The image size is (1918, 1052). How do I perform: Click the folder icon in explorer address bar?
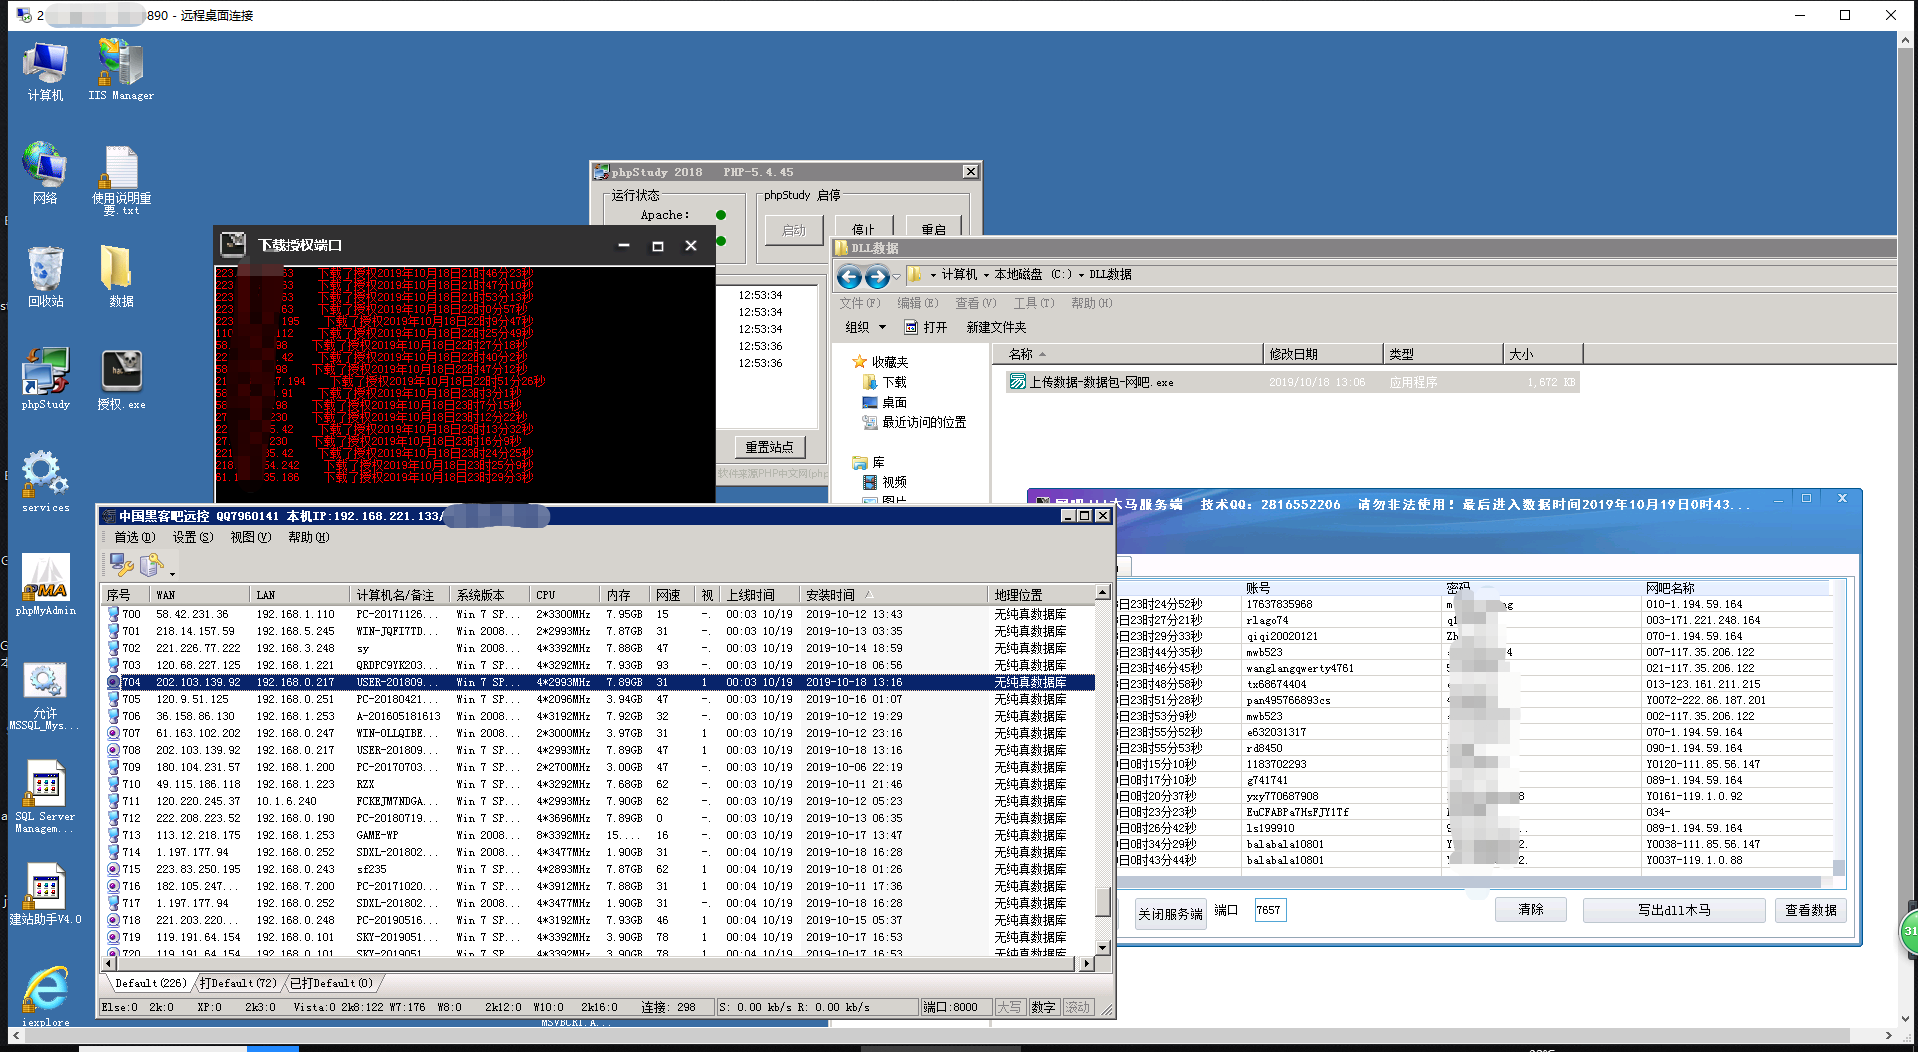914,275
